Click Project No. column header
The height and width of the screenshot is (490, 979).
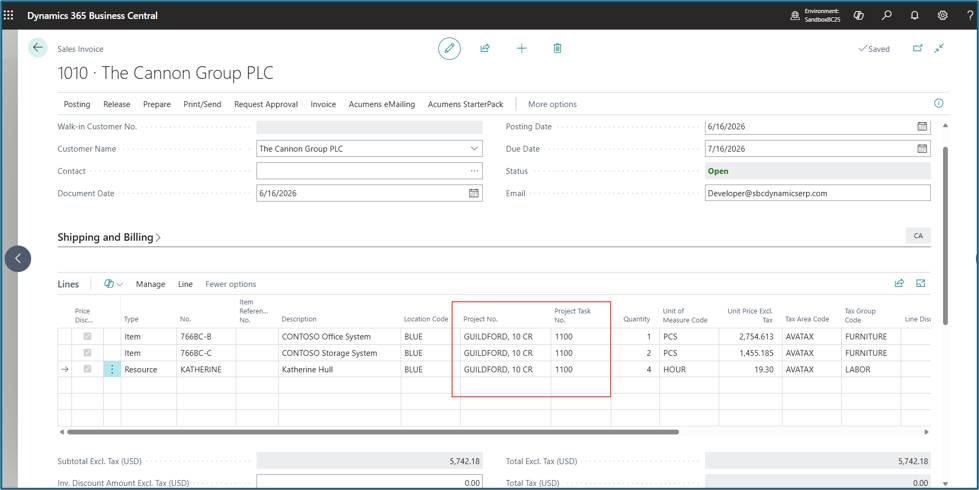481,319
